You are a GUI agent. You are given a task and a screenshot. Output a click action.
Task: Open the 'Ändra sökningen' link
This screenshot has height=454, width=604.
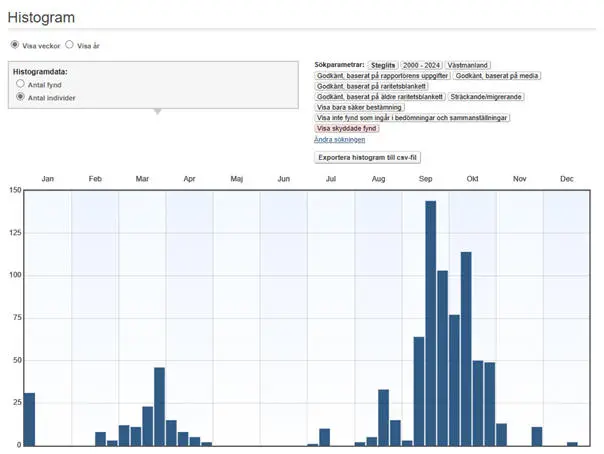339,139
